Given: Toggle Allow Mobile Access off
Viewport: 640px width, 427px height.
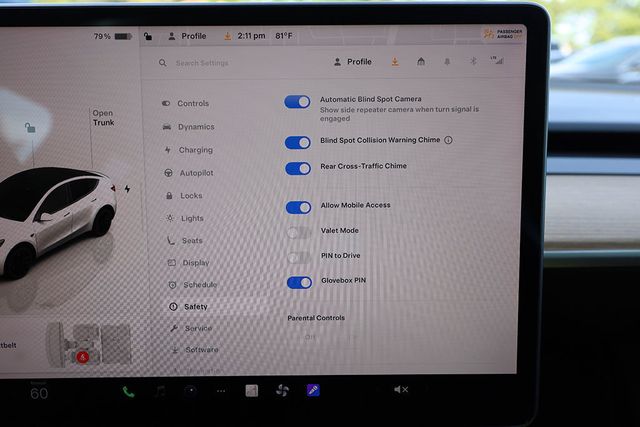Looking at the screenshot, I should tap(298, 207).
